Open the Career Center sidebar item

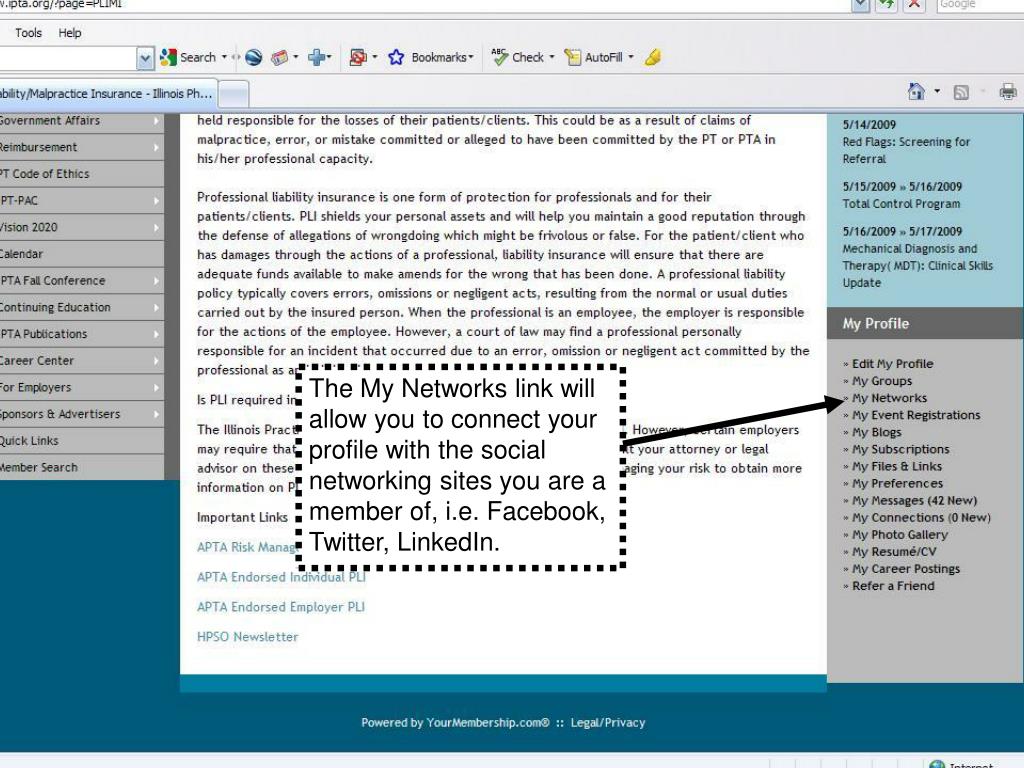click(82, 360)
